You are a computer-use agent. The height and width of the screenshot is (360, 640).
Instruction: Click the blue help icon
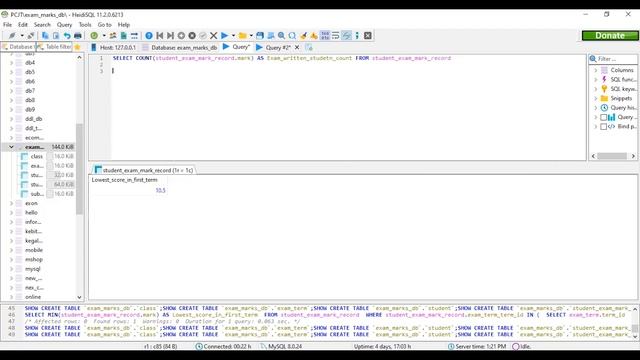click(149, 36)
